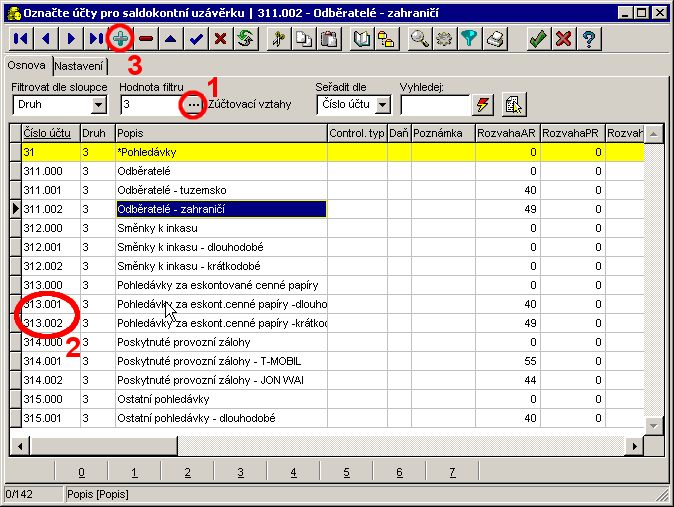This screenshot has width=674, height=507.
Task: Click the blue question mark help icon
Action: click(589, 38)
